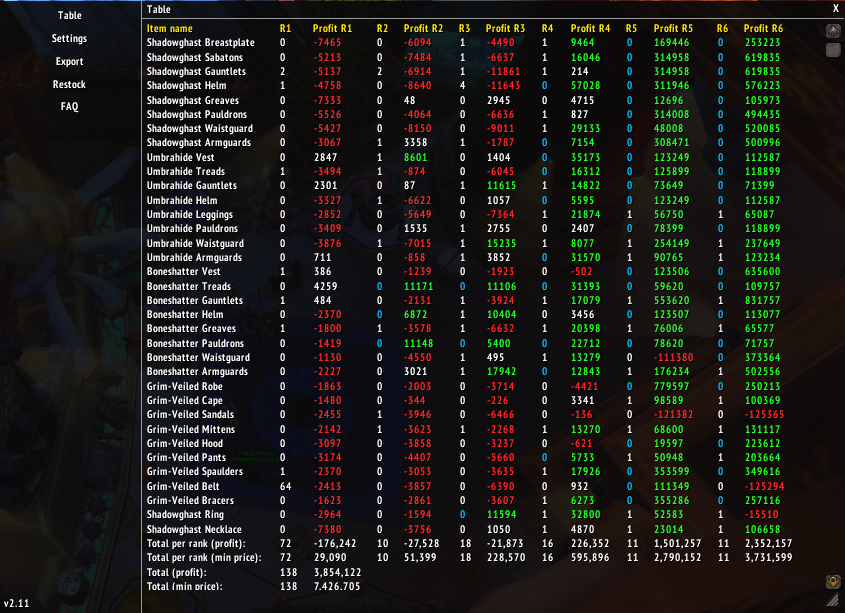Click the Profit R6 column header
Image resolution: width=845 pixels, height=613 pixels.
pyautogui.click(x=763, y=29)
